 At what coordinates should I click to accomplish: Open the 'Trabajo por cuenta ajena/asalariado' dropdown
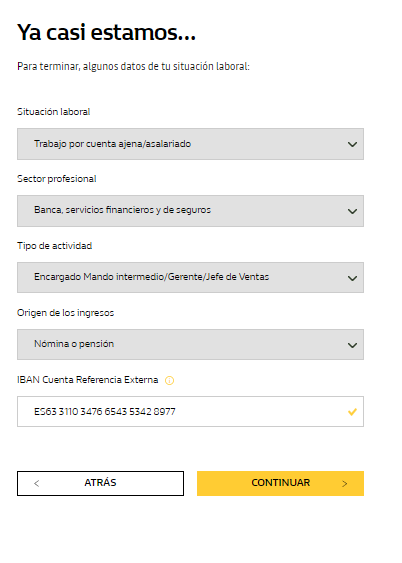190,144
